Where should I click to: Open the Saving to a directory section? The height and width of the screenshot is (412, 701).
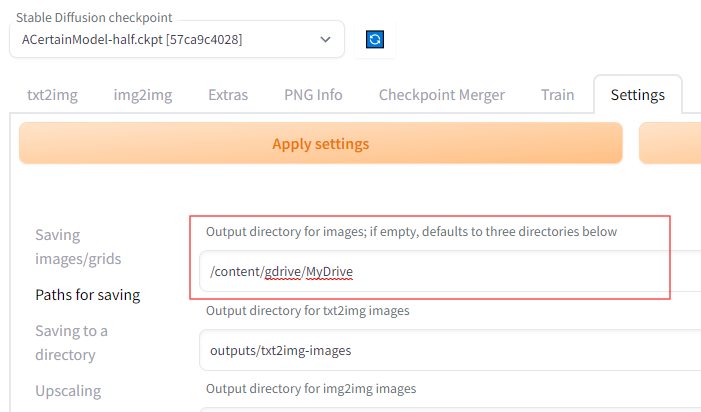[x=72, y=343]
